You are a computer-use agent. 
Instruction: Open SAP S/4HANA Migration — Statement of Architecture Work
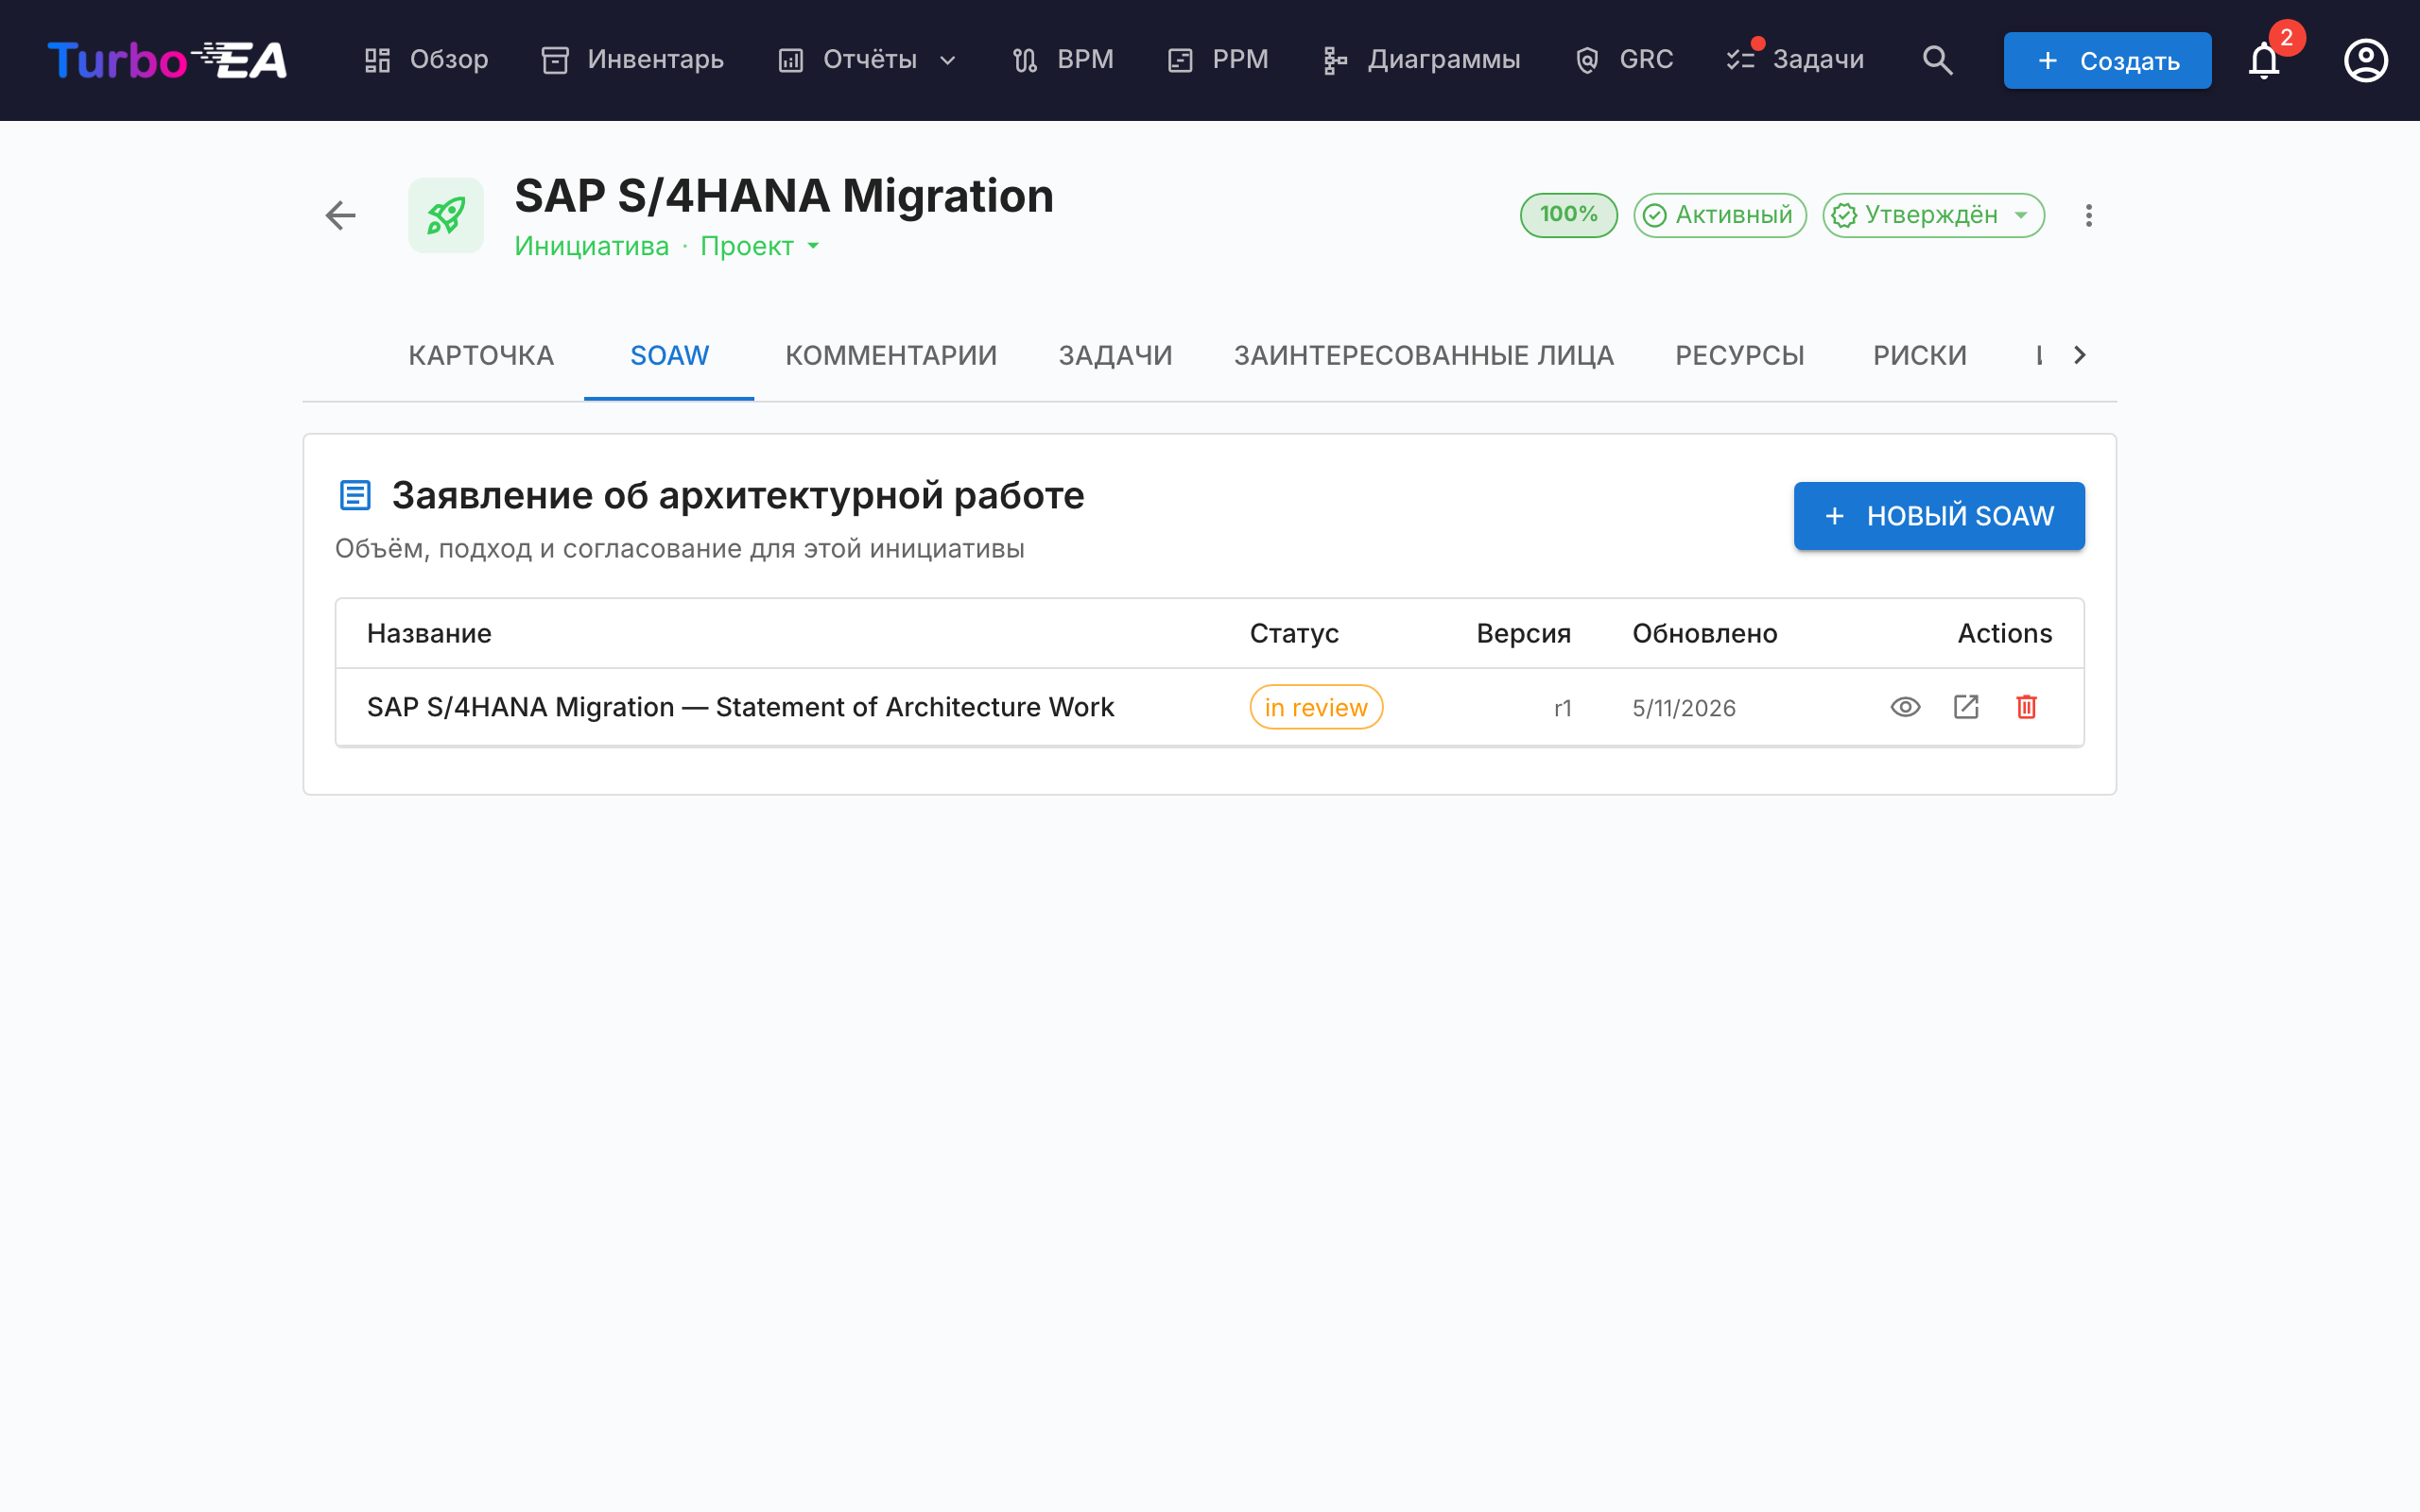pos(740,707)
